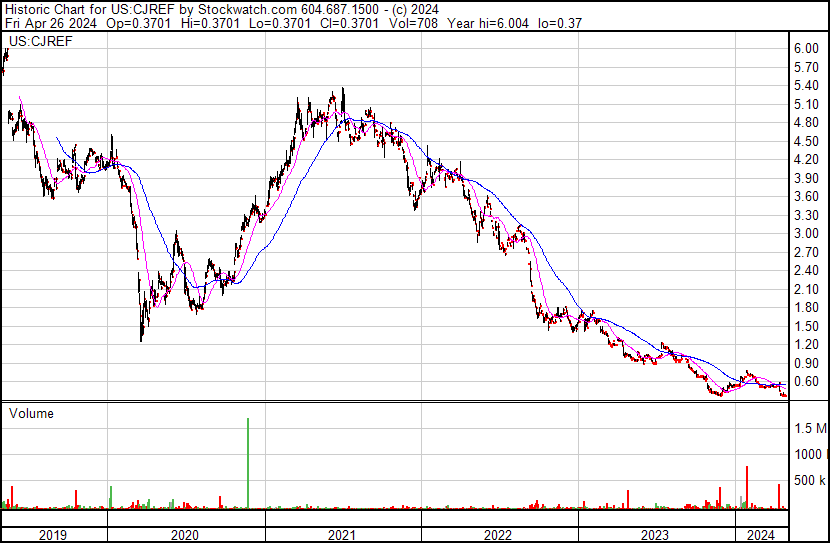Select the 2020 year label

click(185, 535)
